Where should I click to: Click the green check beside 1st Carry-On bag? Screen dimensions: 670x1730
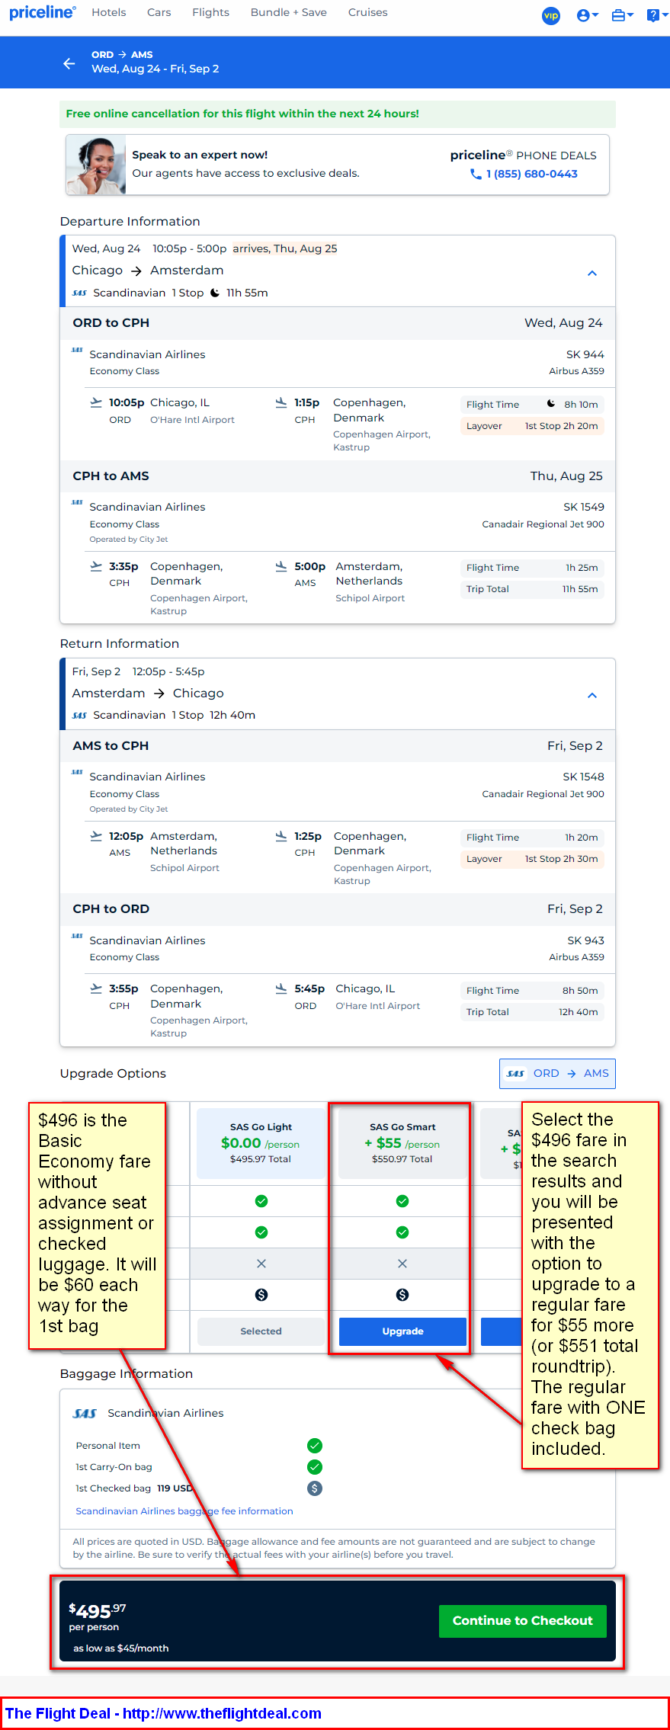click(314, 1467)
